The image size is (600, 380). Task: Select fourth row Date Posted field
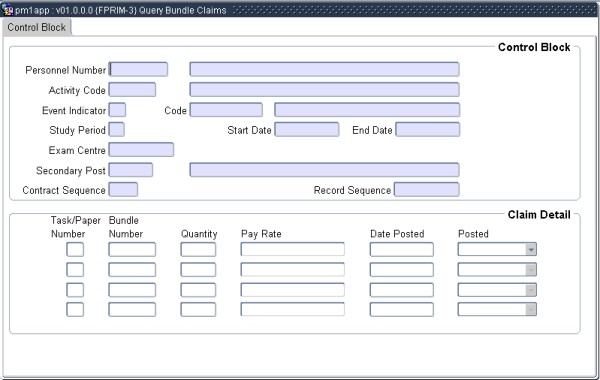402,309
